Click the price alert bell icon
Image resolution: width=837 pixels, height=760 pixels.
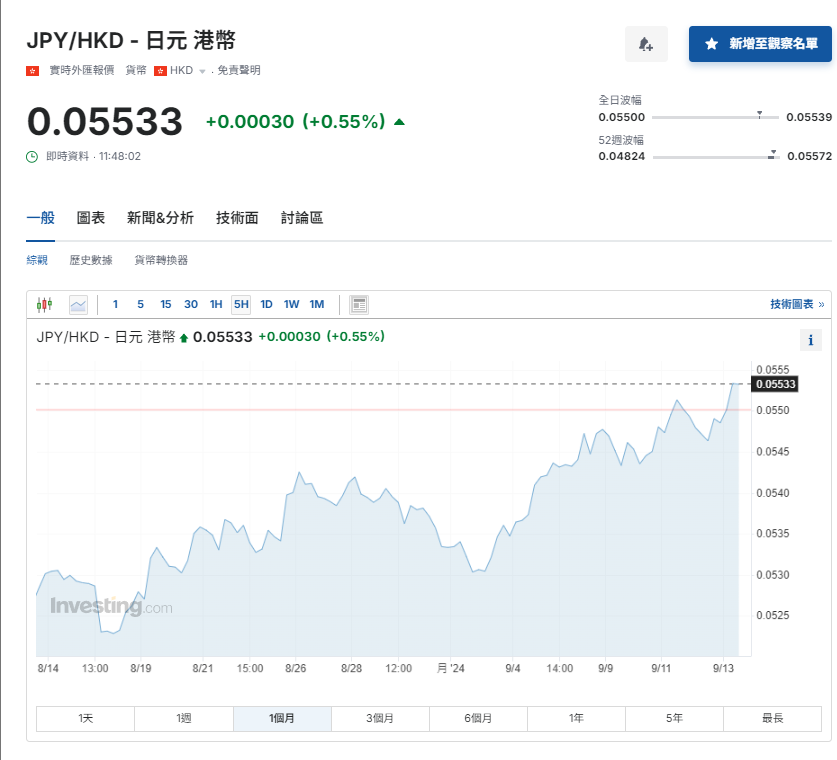(x=646, y=45)
